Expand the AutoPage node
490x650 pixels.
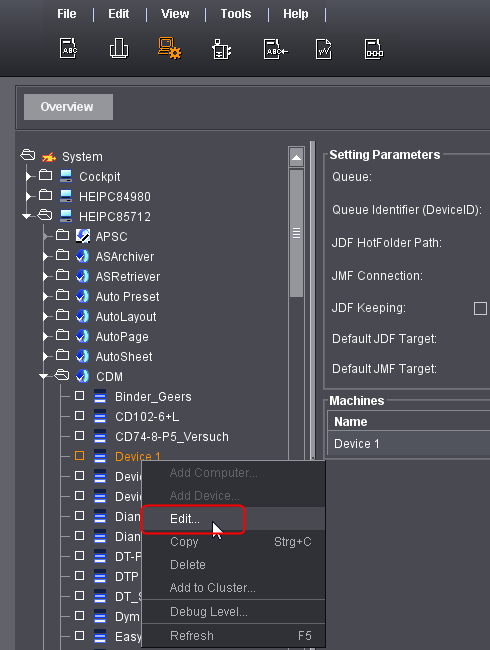tap(46, 337)
